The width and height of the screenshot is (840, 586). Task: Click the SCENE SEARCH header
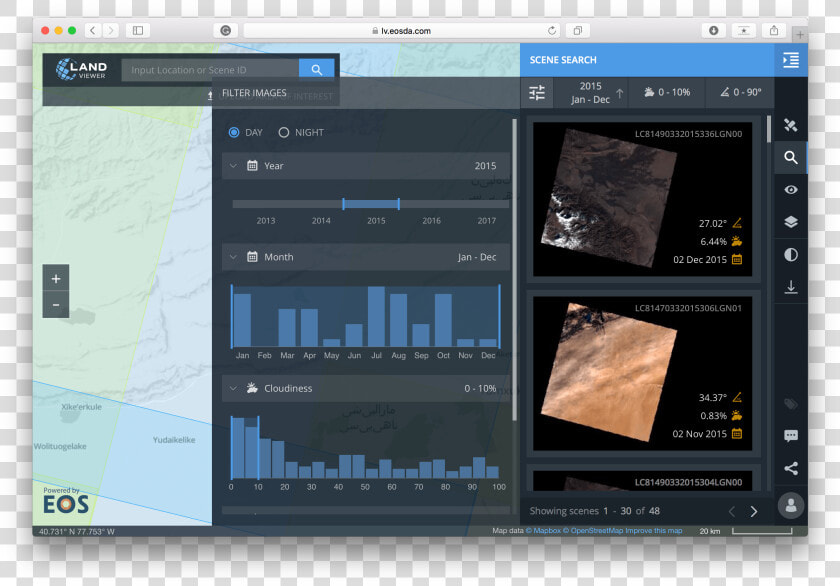(x=562, y=60)
